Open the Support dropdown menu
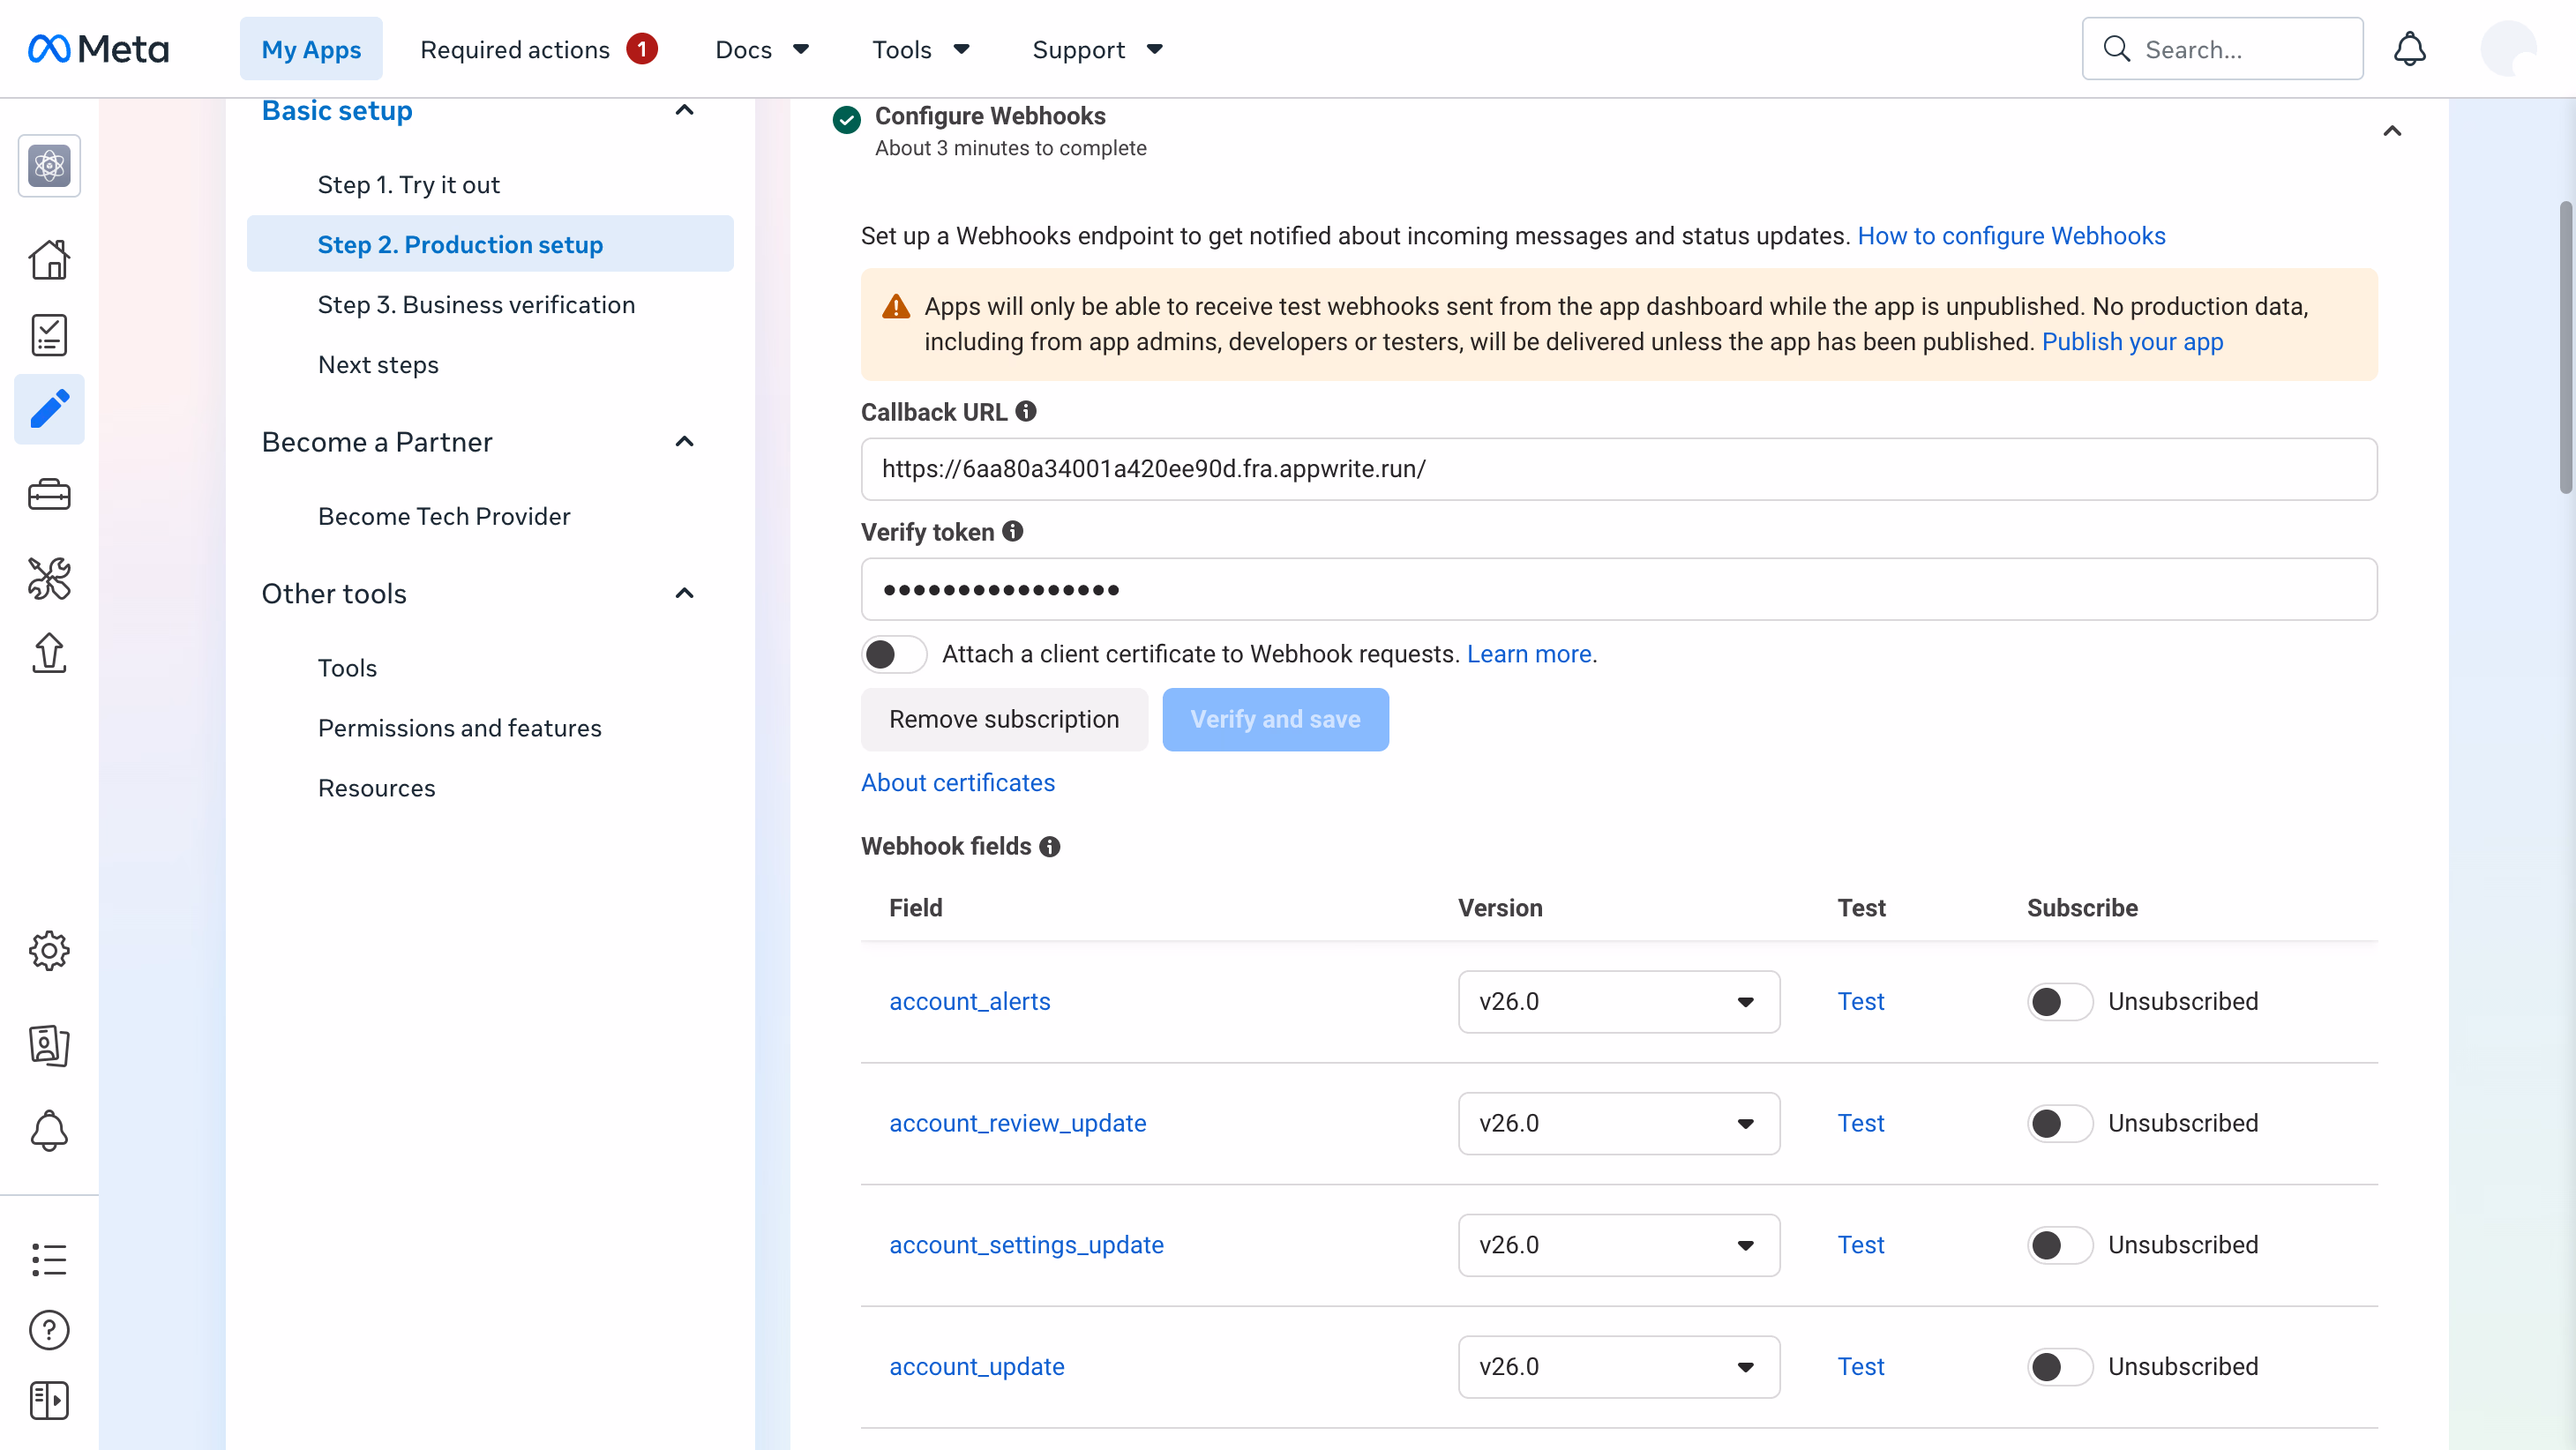Screen dimensions: 2576x1450 pyautogui.click(x=1097, y=49)
